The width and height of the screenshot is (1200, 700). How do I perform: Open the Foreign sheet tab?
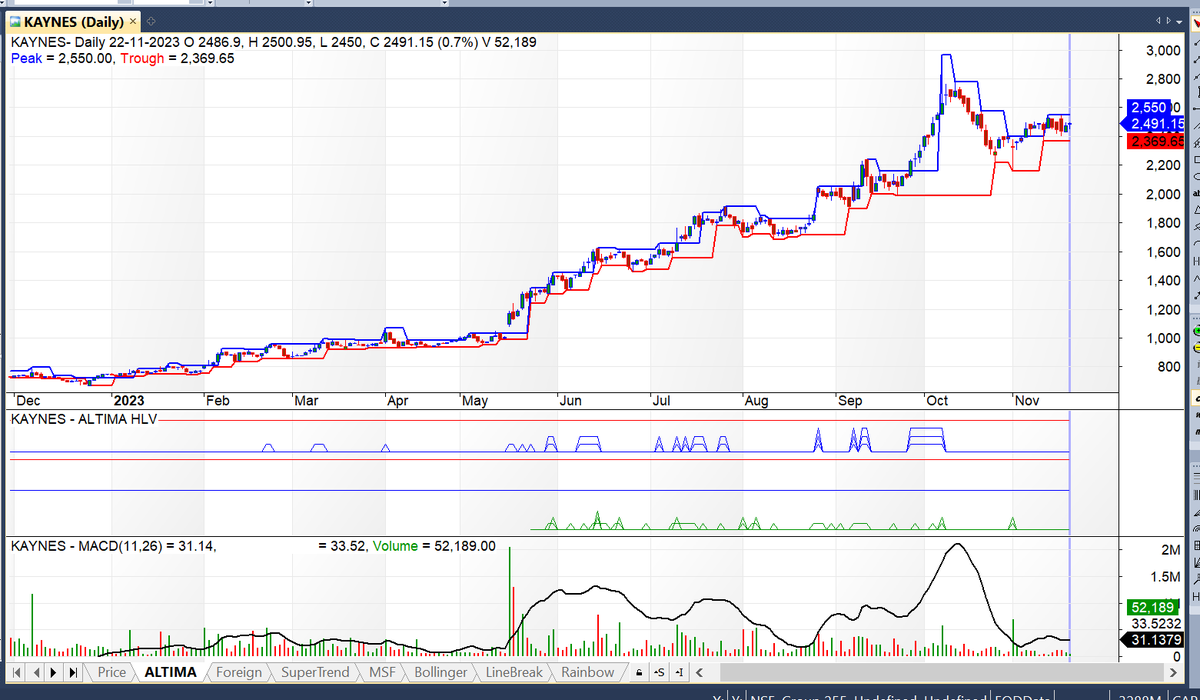[238, 672]
